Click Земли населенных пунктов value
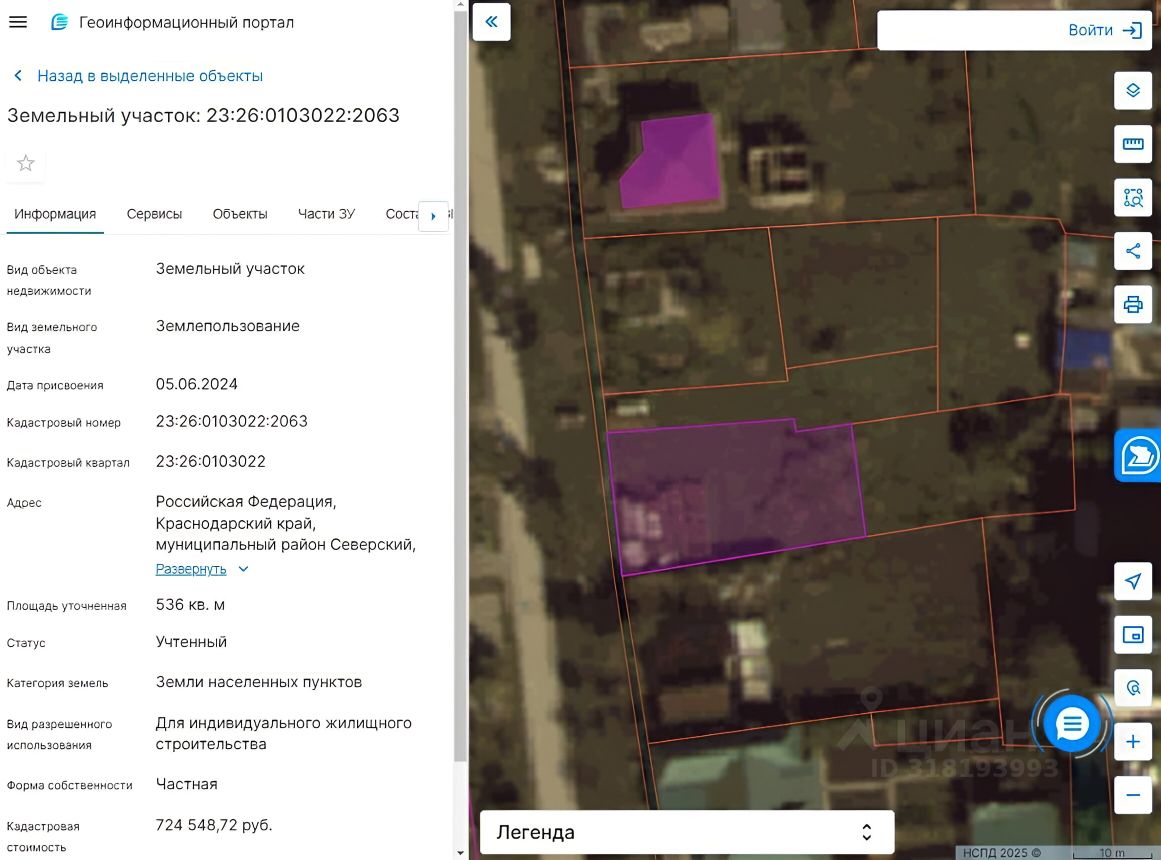Viewport: 1161px width, 860px height. [x=258, y=682]
